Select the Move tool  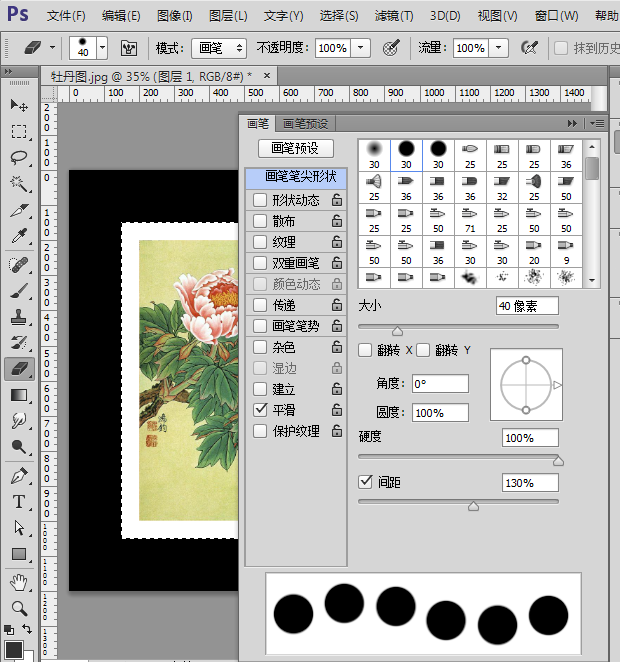click(x=18, y=105)
